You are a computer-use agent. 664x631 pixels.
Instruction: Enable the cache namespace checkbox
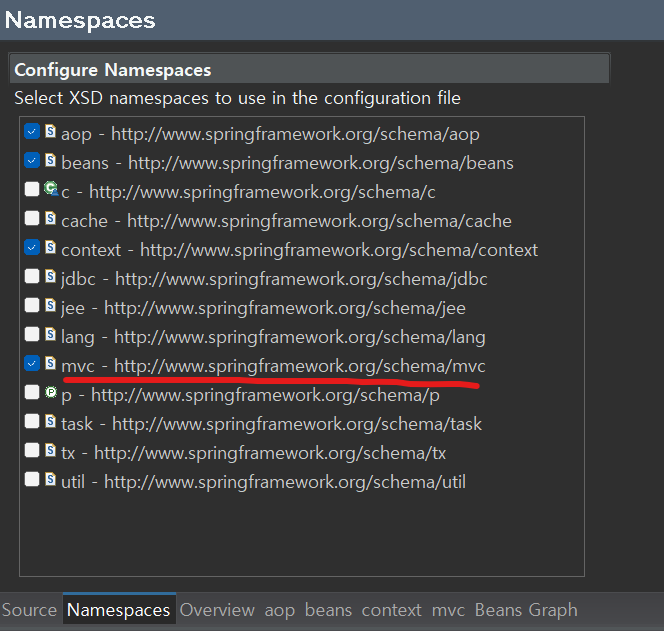coord(32,219)
